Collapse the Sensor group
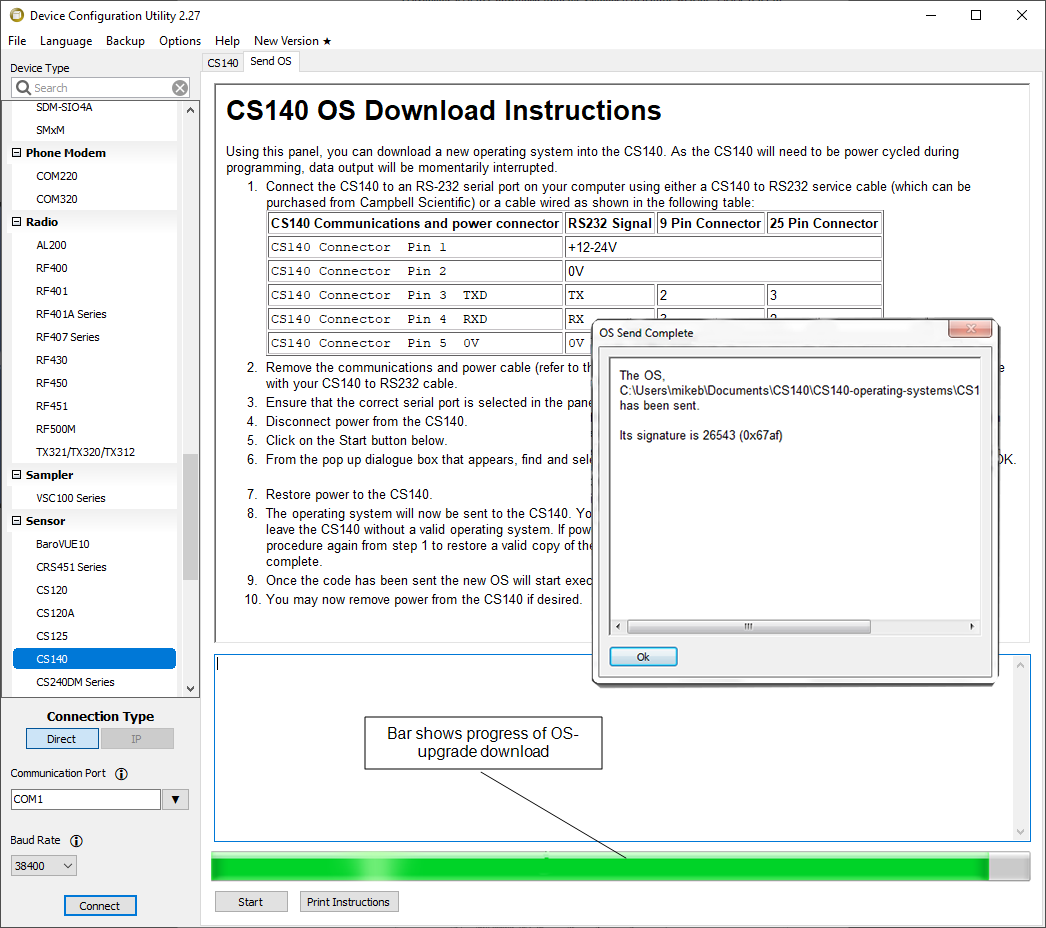1046x928 pixels. tap(17, 521)
